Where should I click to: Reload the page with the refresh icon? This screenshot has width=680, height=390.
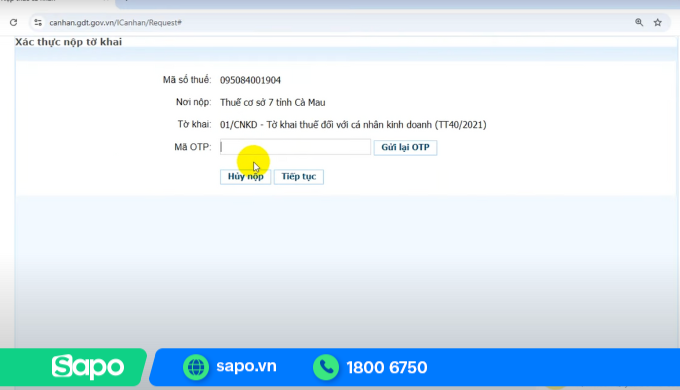click(13, 23)
